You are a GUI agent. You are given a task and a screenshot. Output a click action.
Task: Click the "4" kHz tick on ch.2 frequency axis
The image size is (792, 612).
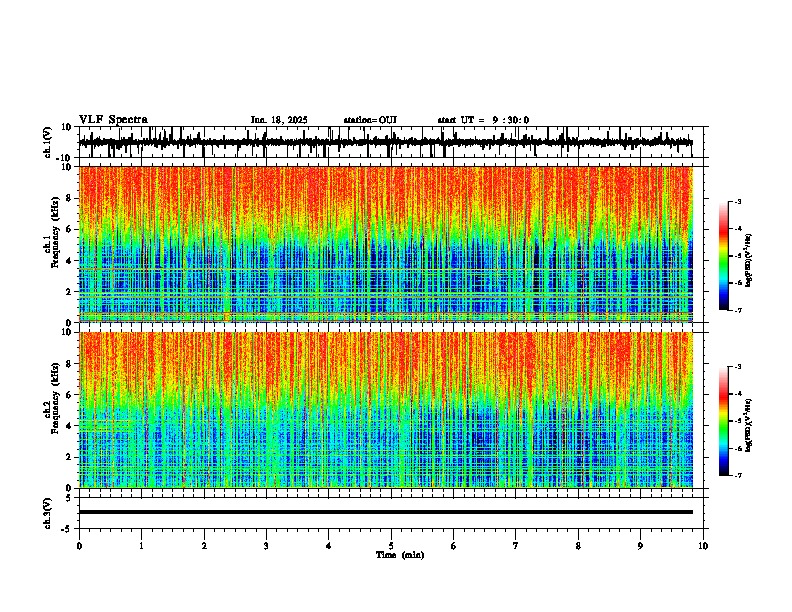pyautogui.click(x=69, y=426)
